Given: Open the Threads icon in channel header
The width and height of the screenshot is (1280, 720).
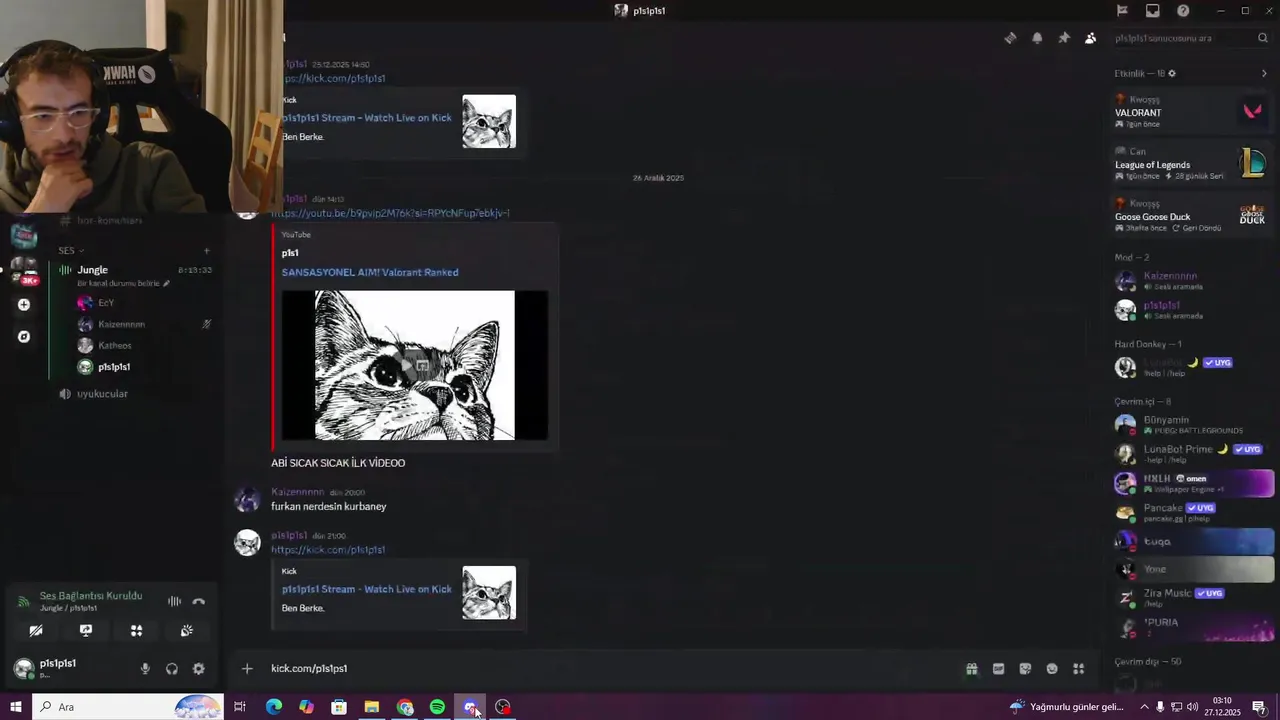Looking at the screenshot, I should [x=1010, y=38].
